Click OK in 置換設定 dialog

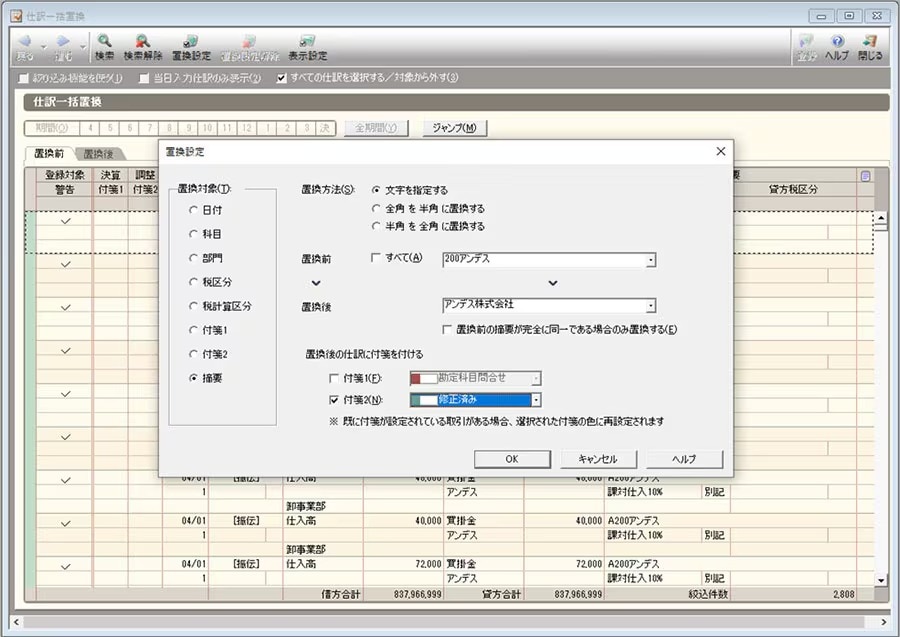512,459
